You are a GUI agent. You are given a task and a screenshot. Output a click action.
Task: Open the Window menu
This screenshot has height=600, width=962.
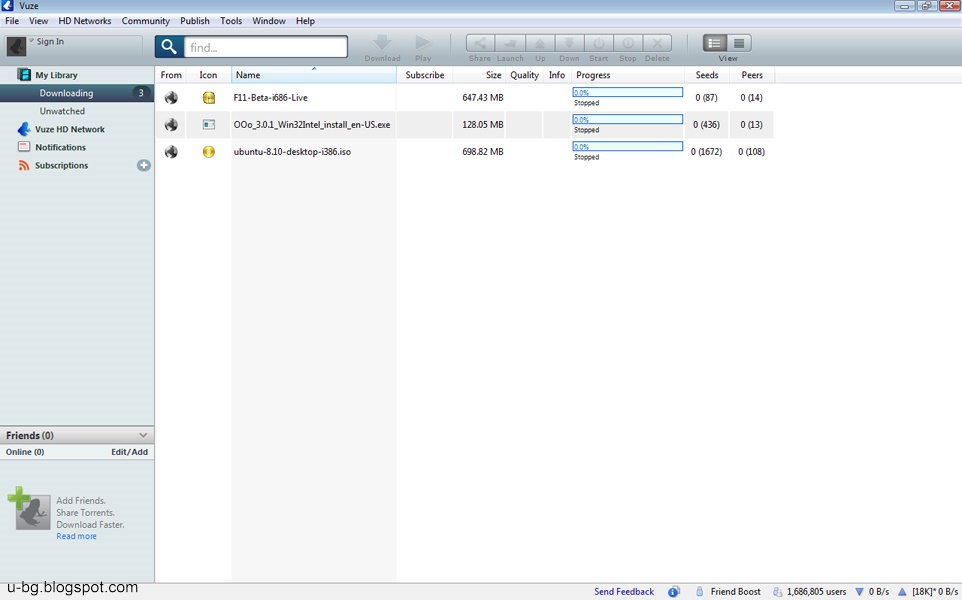pos(269,20)
